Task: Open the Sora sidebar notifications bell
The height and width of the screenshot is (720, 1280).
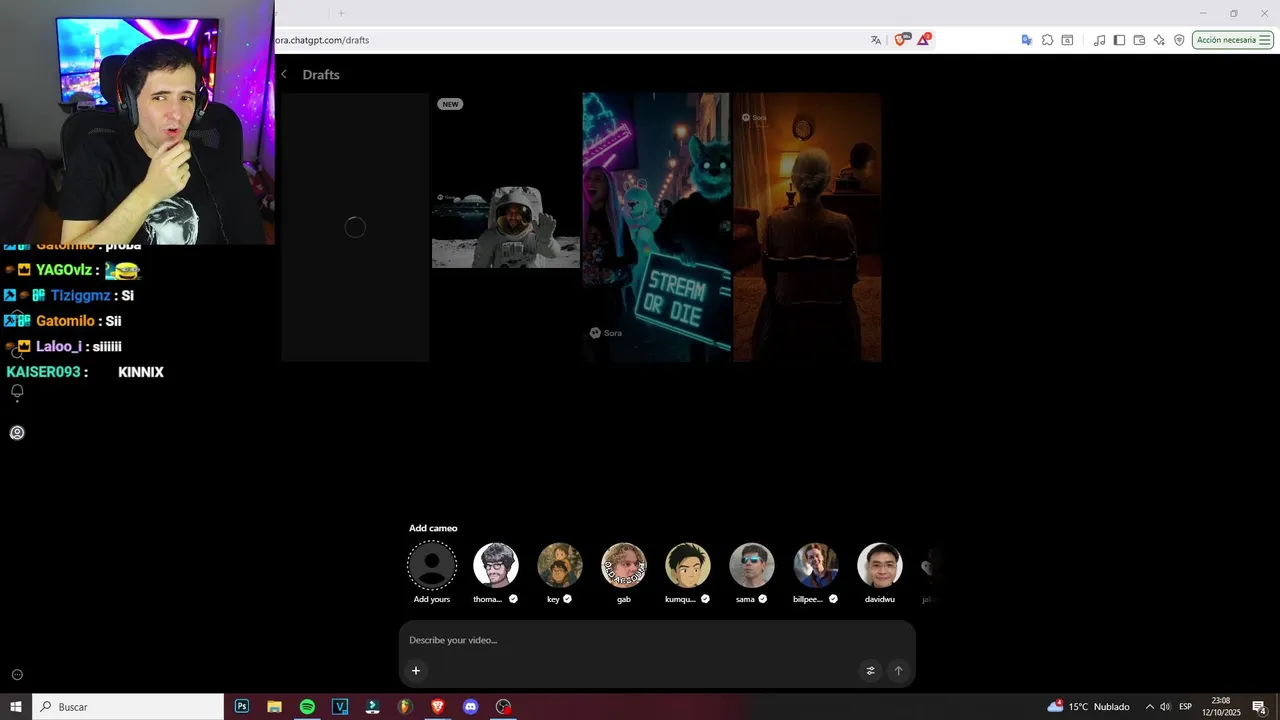Action: tap(17, 392)
